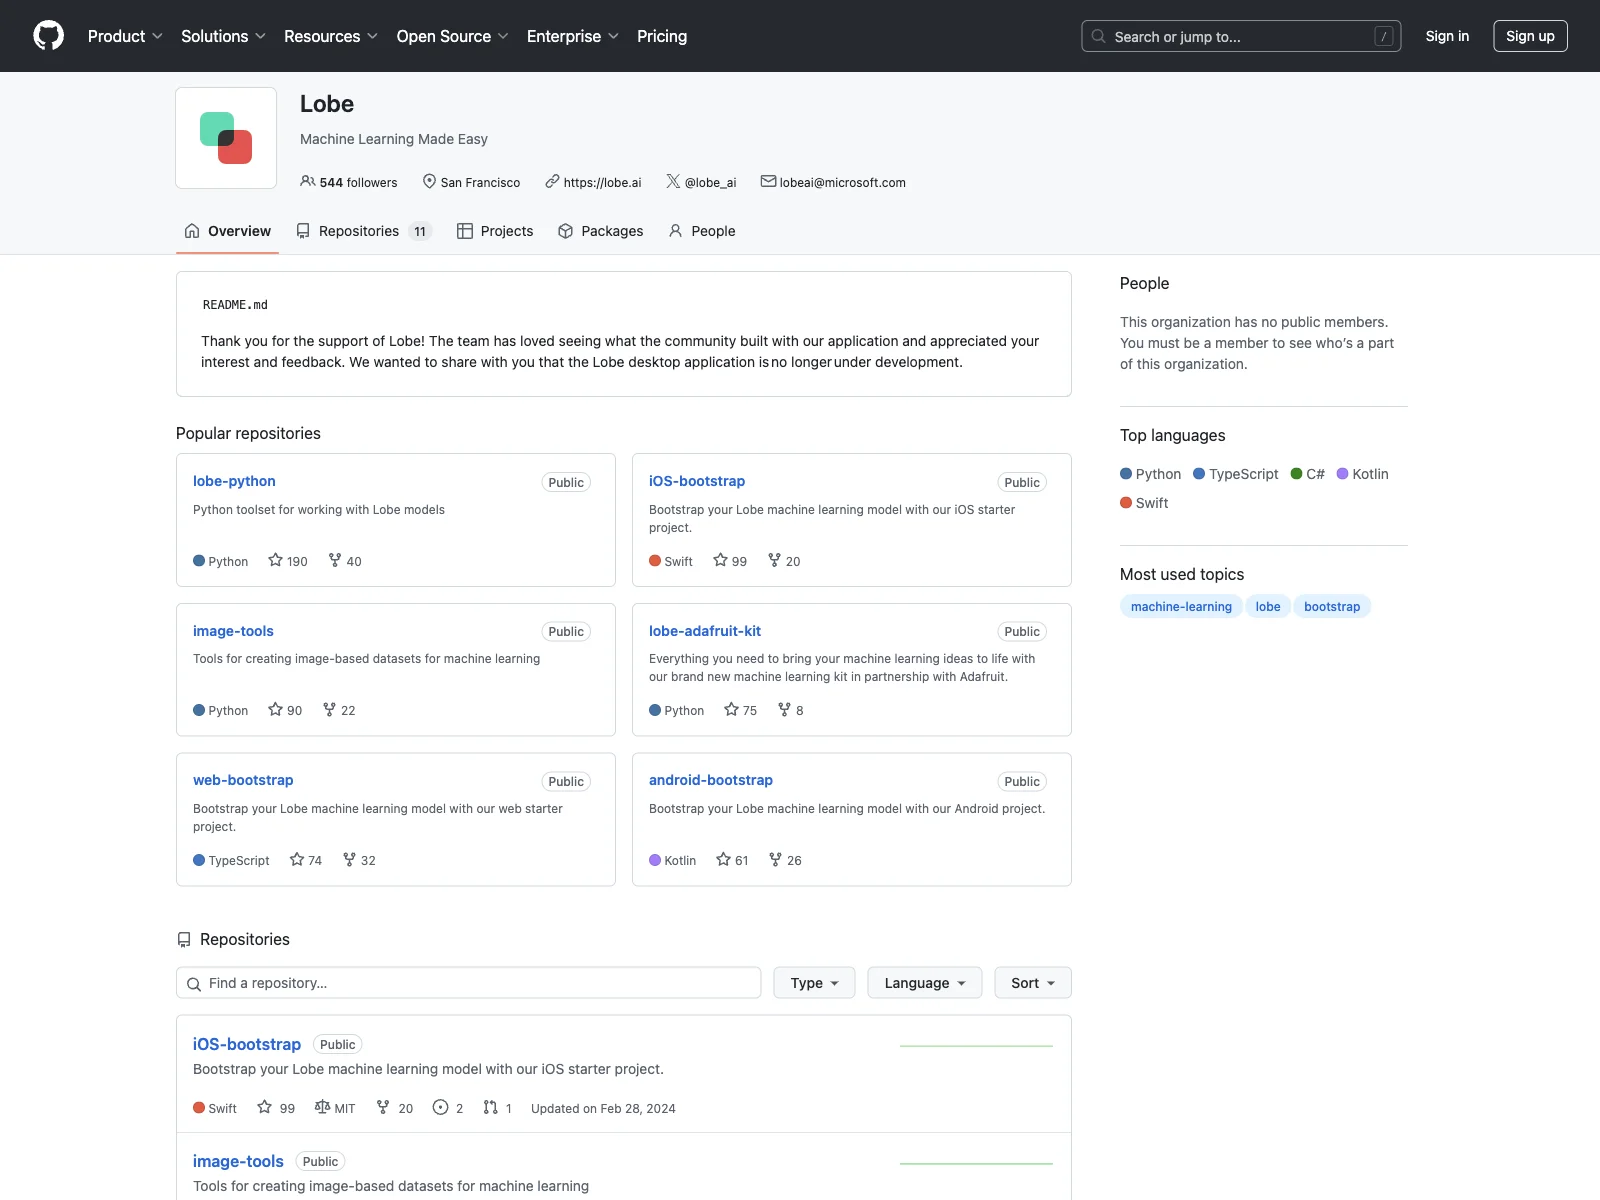Open the image-tools link in popular repositories

click(233, 631)
